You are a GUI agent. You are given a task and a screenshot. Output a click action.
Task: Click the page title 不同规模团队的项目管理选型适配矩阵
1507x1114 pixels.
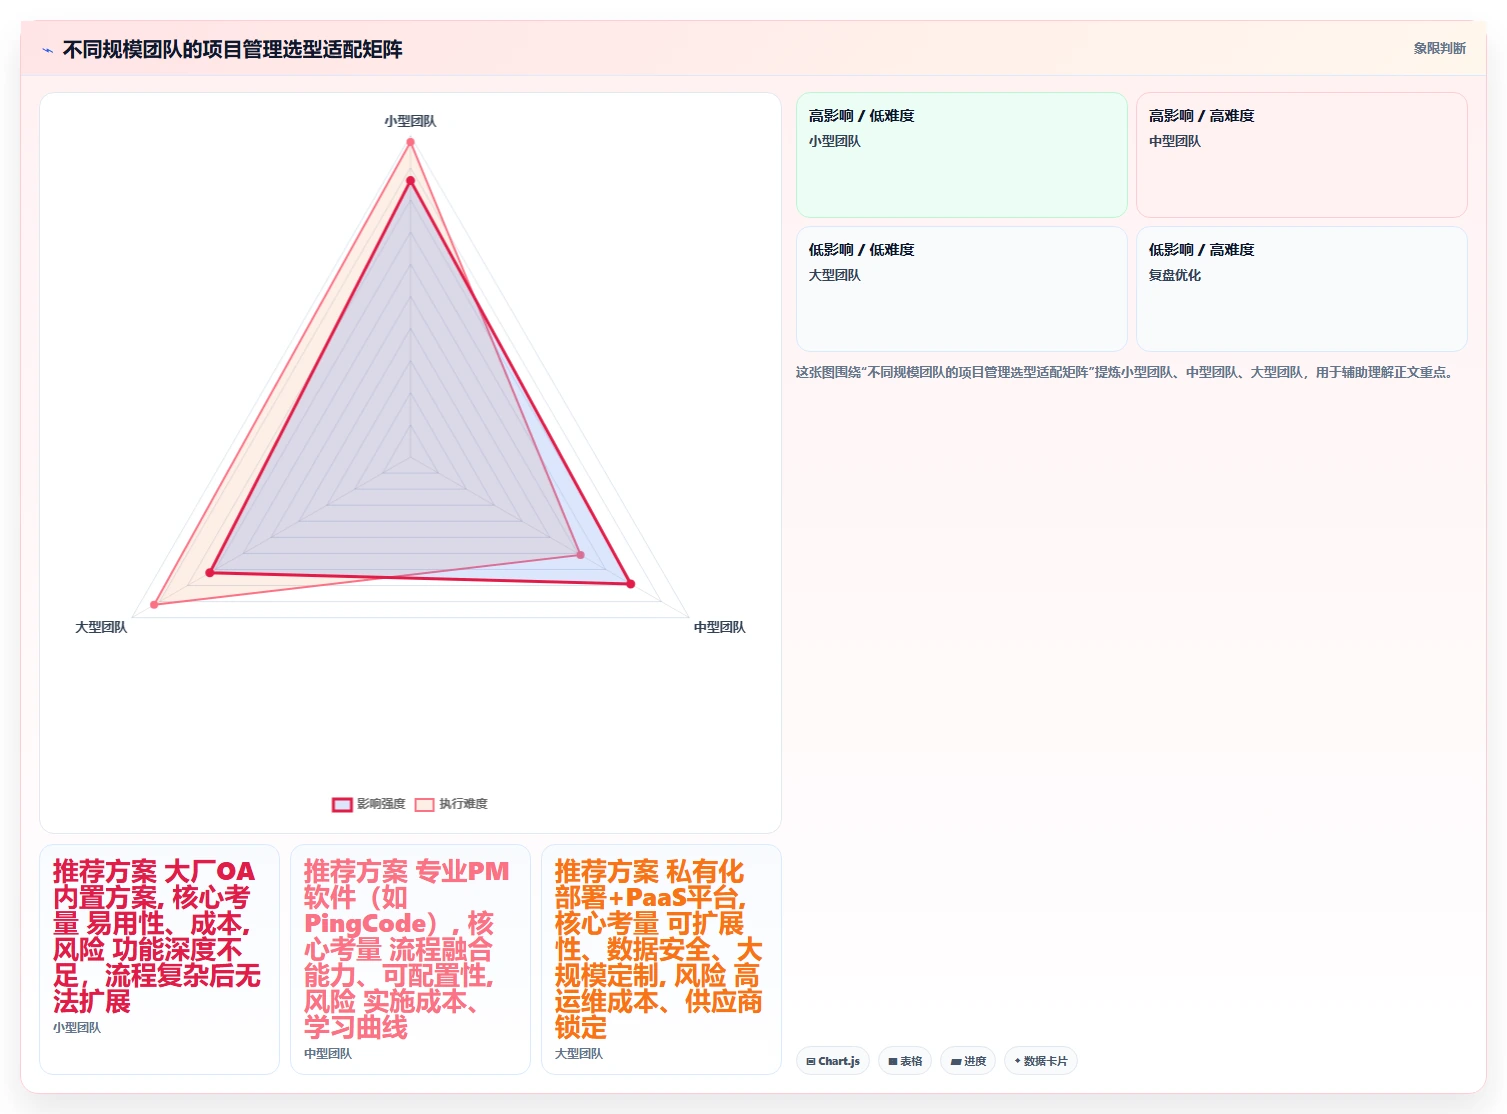coord(232,49)
